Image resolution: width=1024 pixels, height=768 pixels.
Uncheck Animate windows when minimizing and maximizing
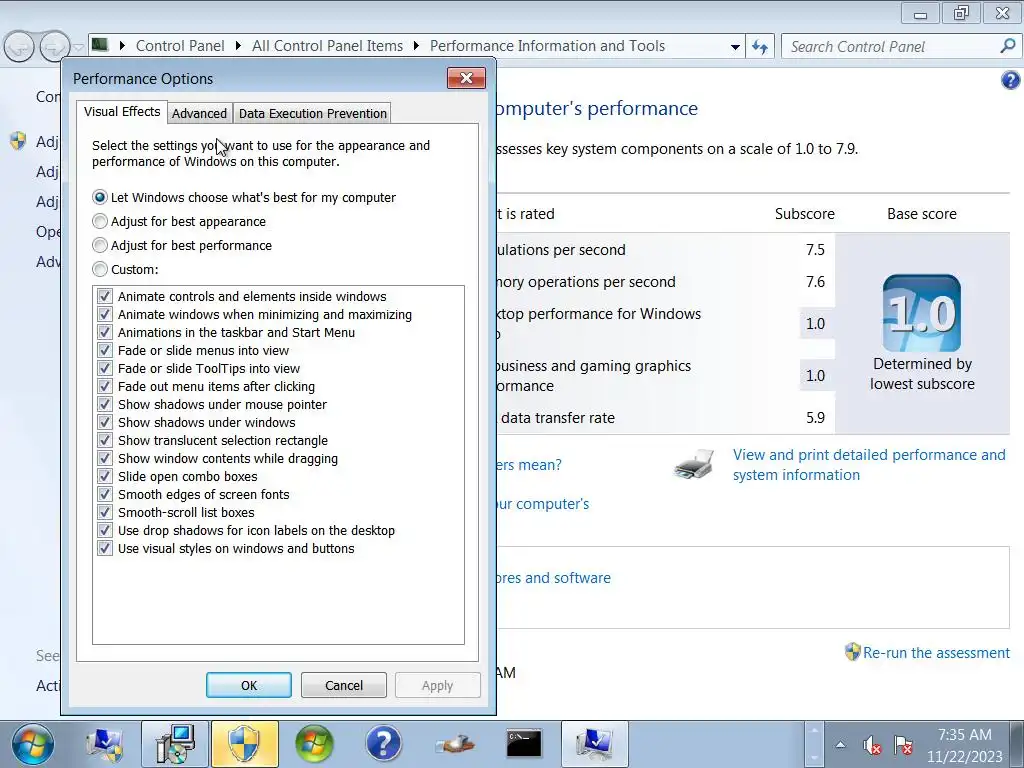[x=104, y=314]
